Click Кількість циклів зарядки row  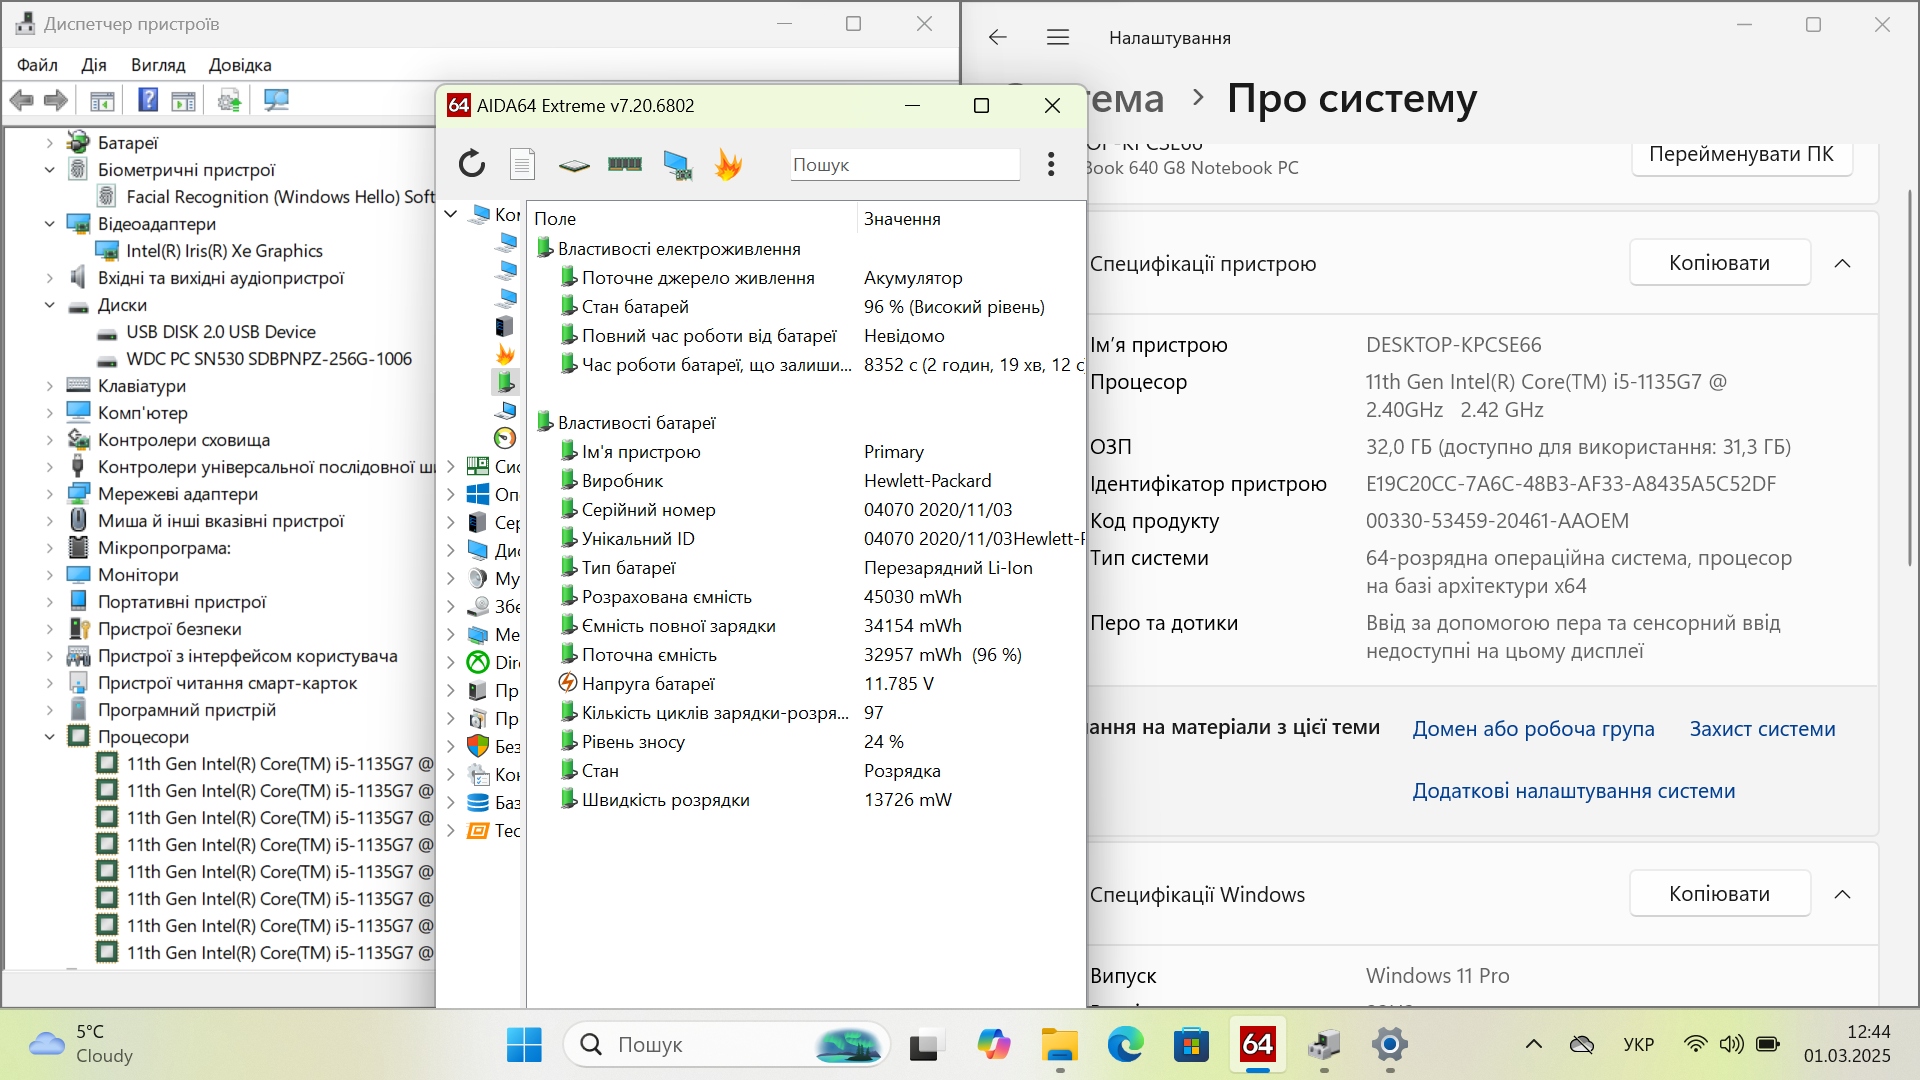pos(806,713)
